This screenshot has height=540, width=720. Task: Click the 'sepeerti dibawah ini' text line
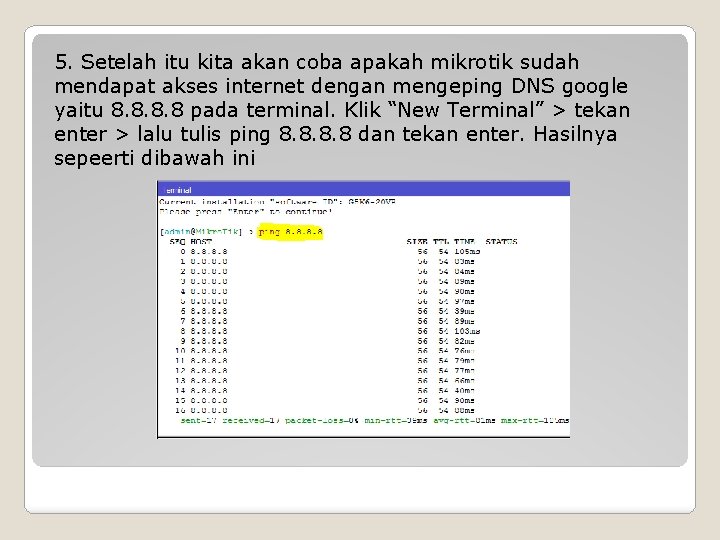[x=155, y=158]
